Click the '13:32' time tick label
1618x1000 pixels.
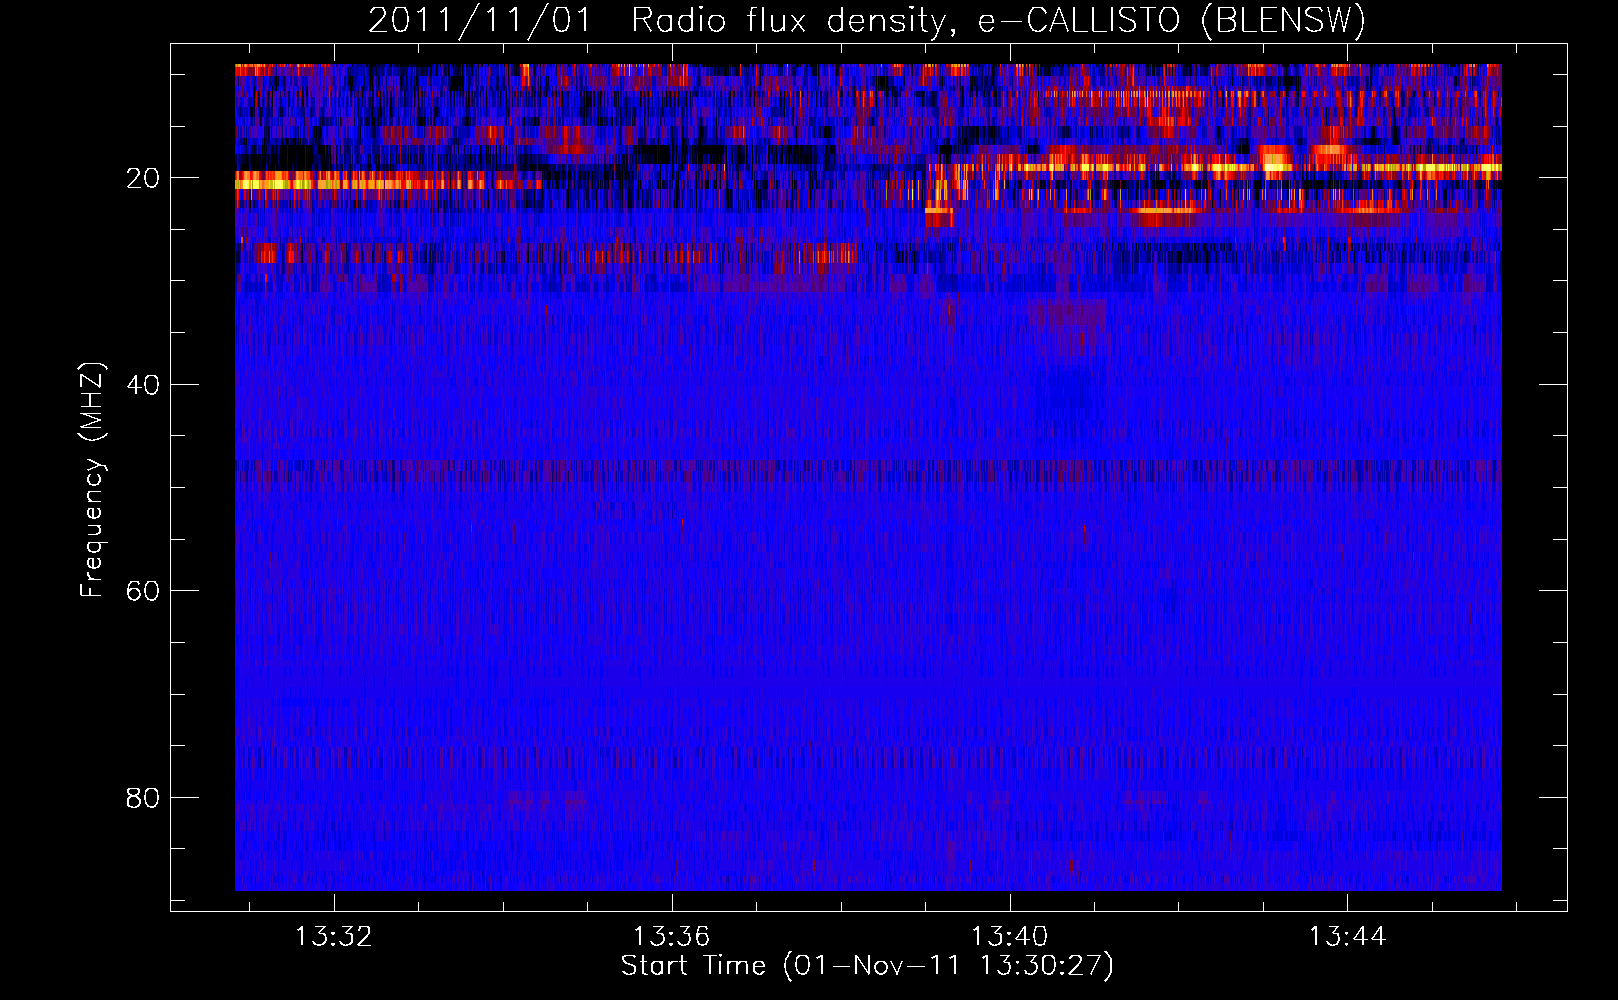tap(334, 936)
